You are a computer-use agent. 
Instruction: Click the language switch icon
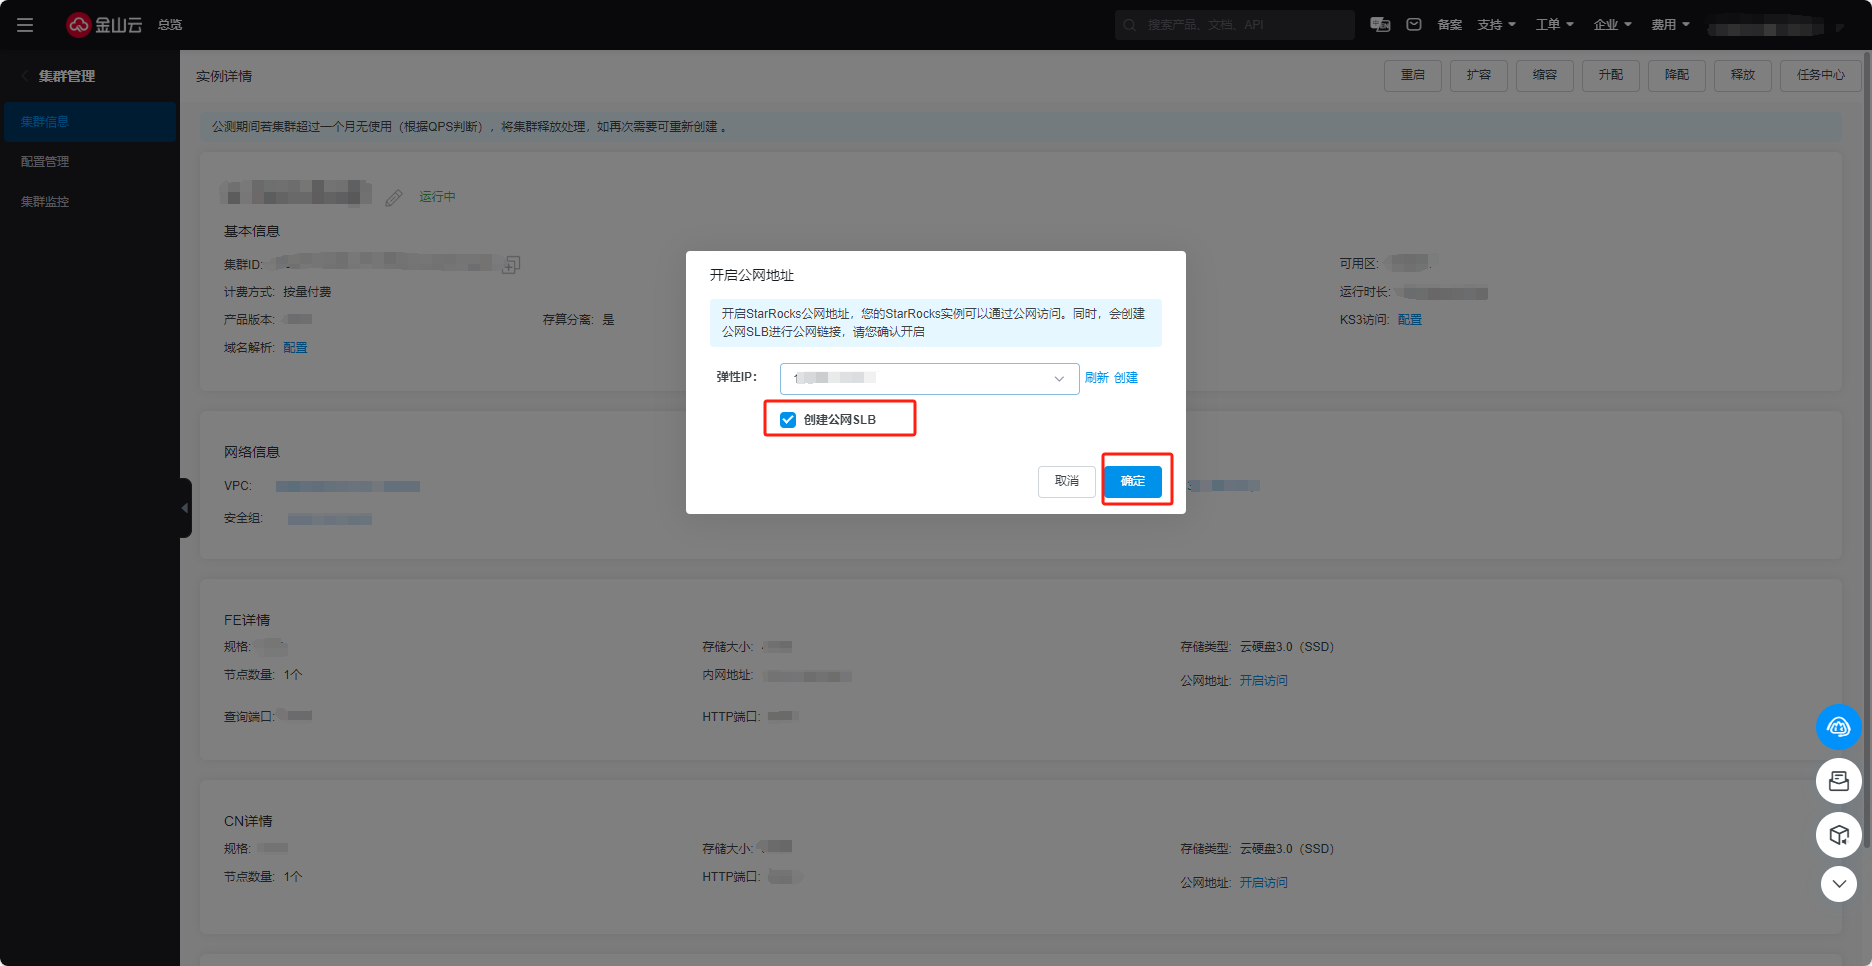pos(1380,25)
